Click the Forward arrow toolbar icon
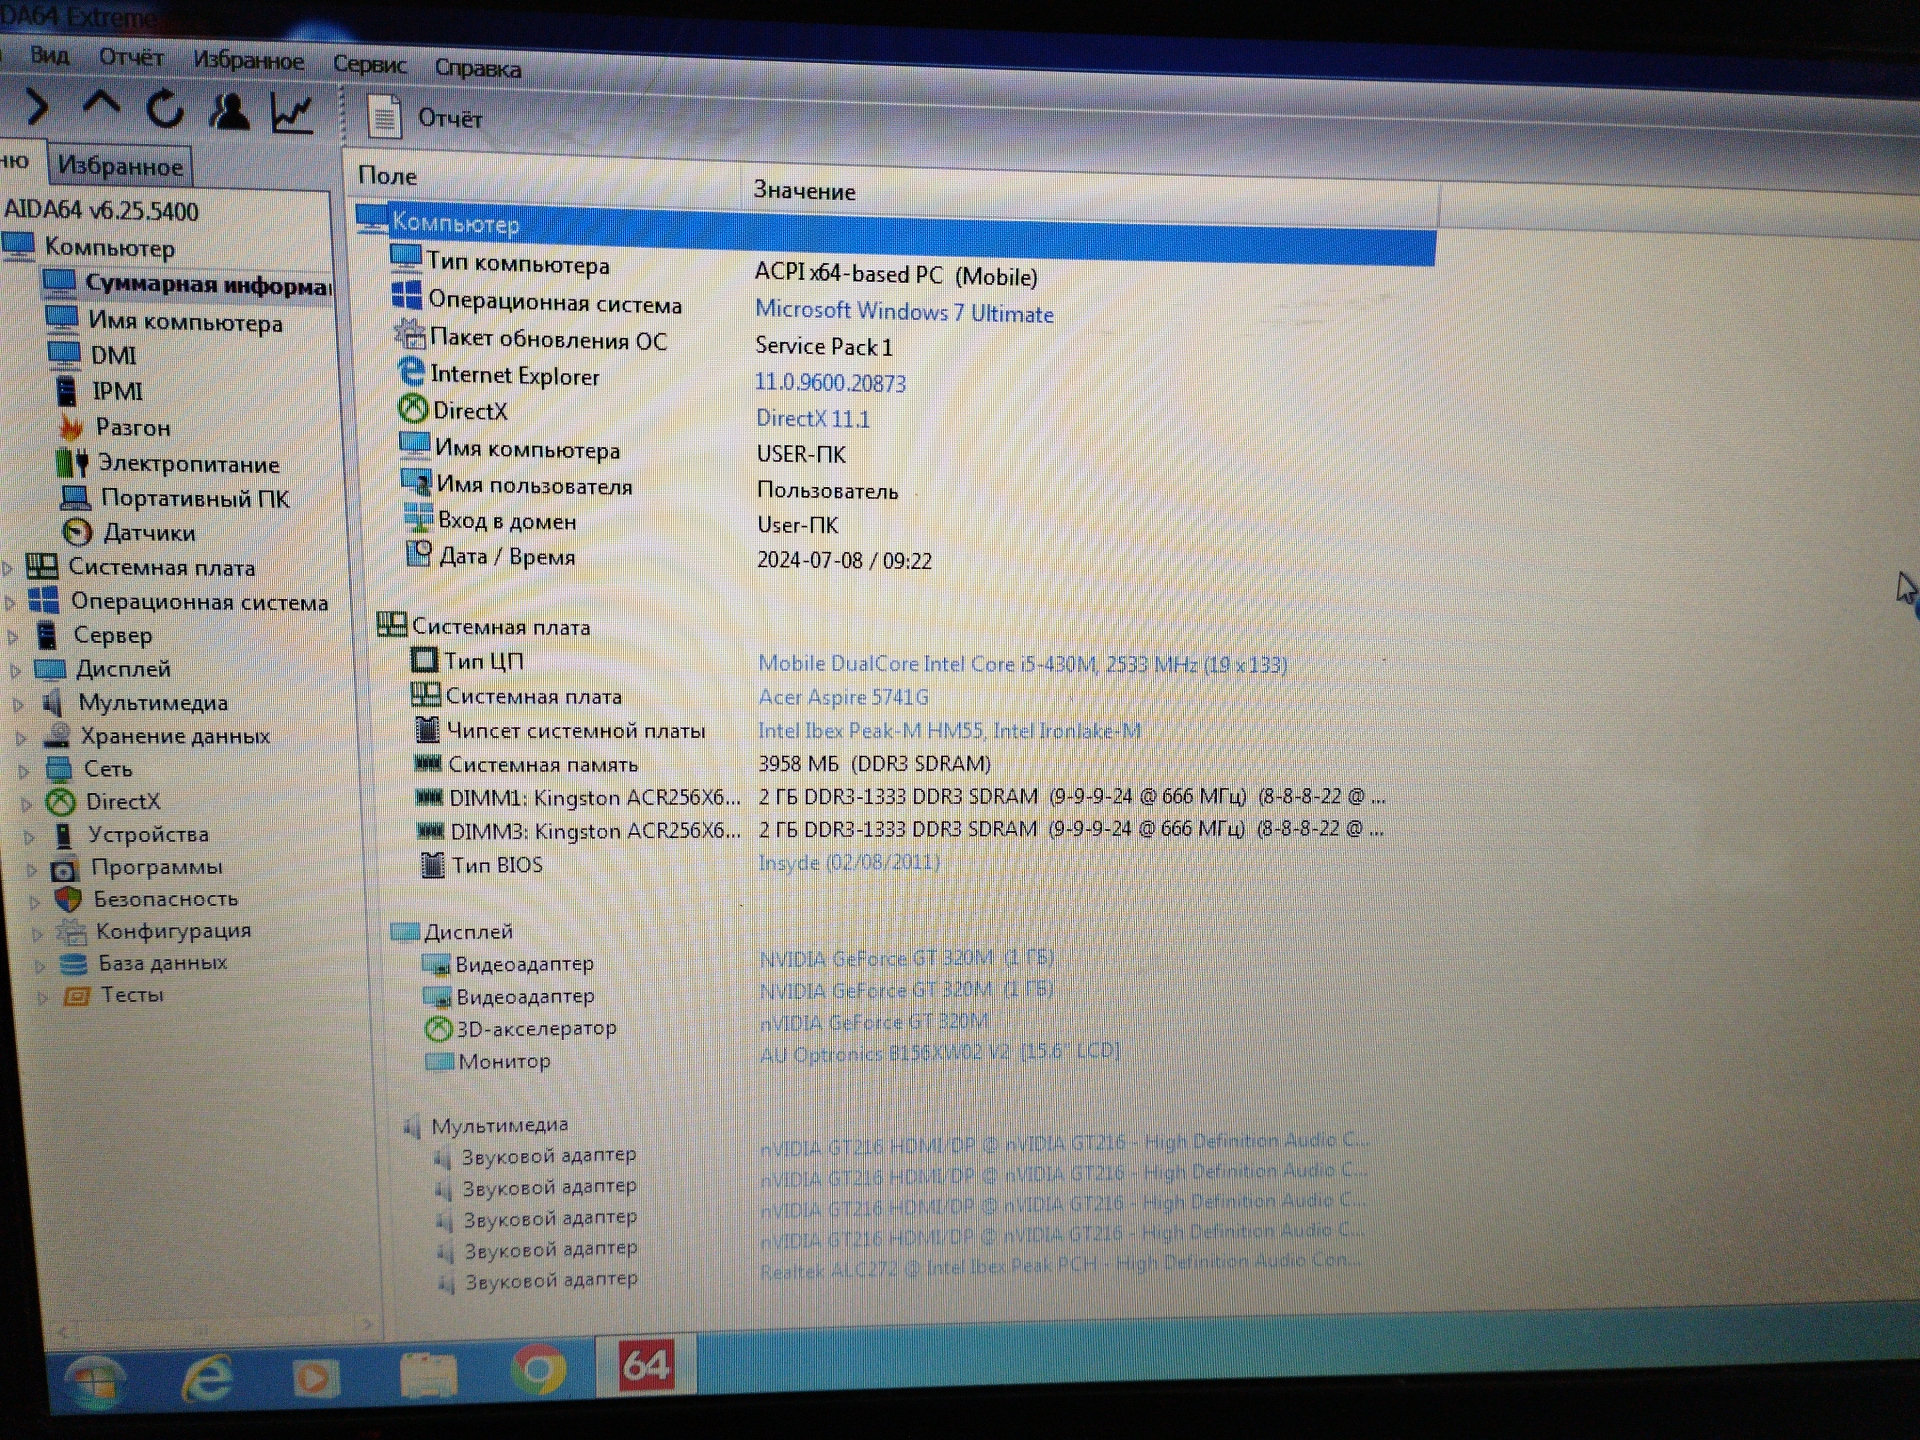The width and height of the screenshot is (1920, 1440). (x=36, y=107)
